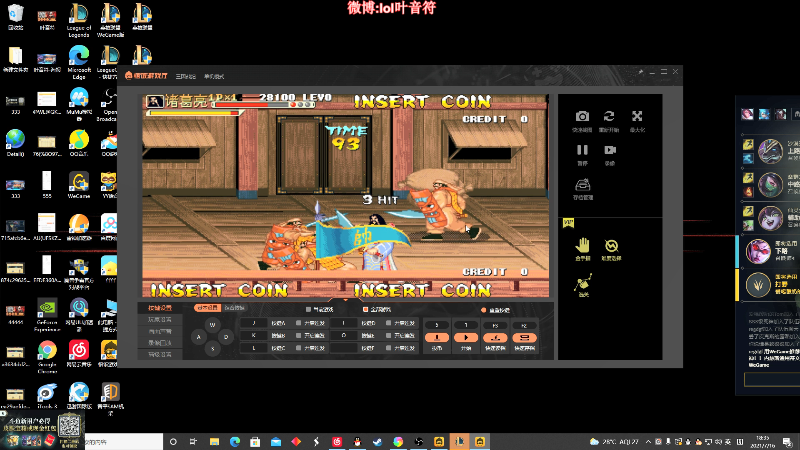Toggle turbo checkbox in the J row

298,323
